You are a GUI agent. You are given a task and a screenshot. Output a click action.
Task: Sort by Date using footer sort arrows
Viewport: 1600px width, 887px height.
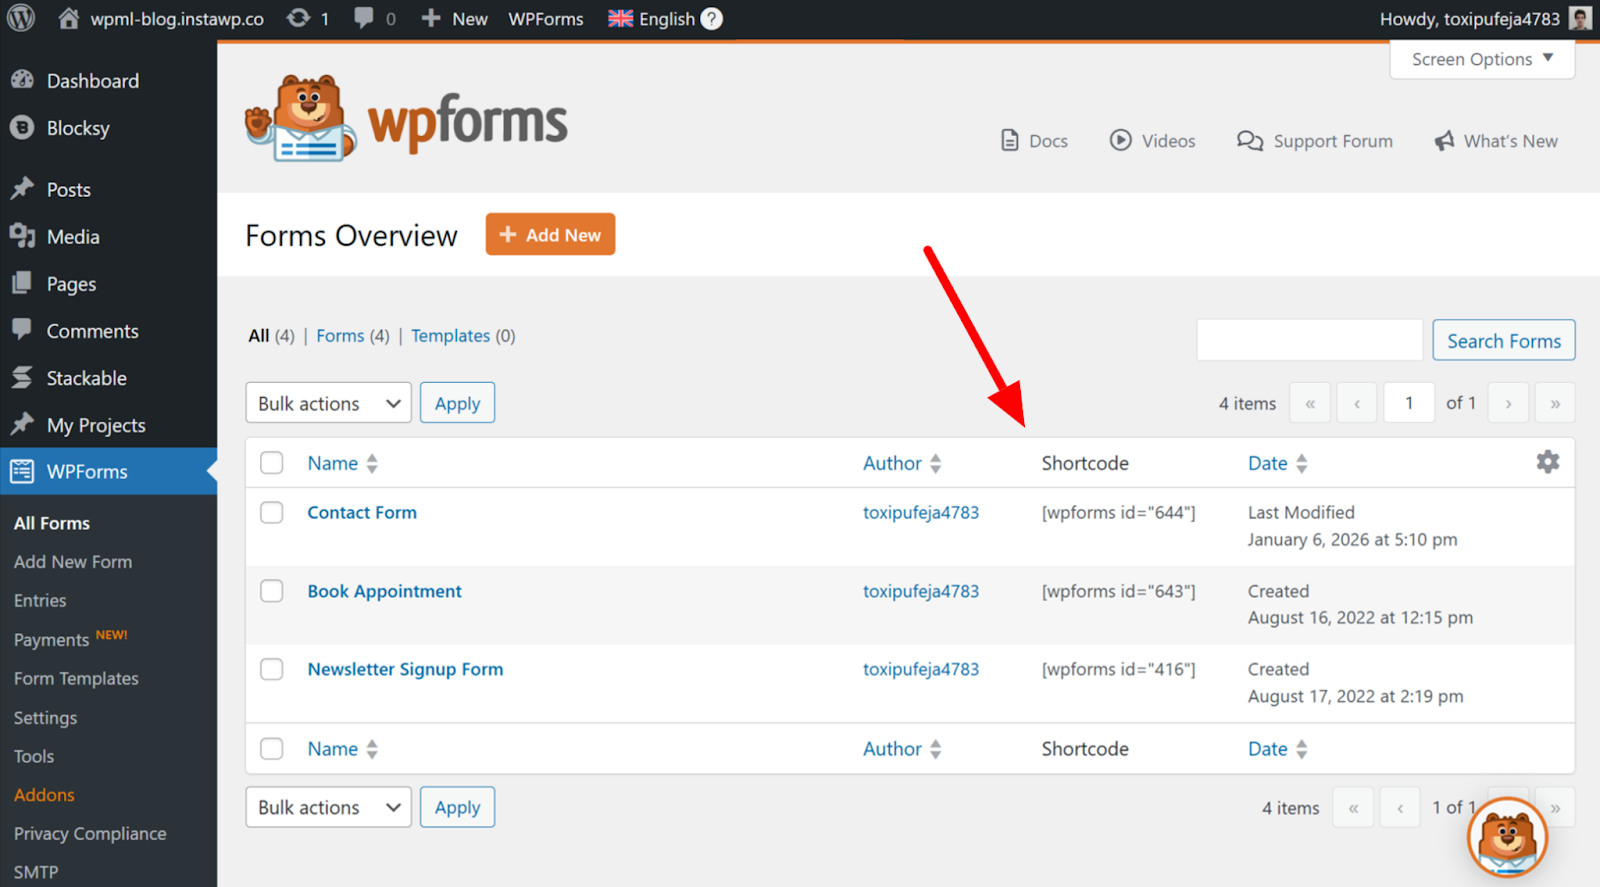(x=1302, y=749)
